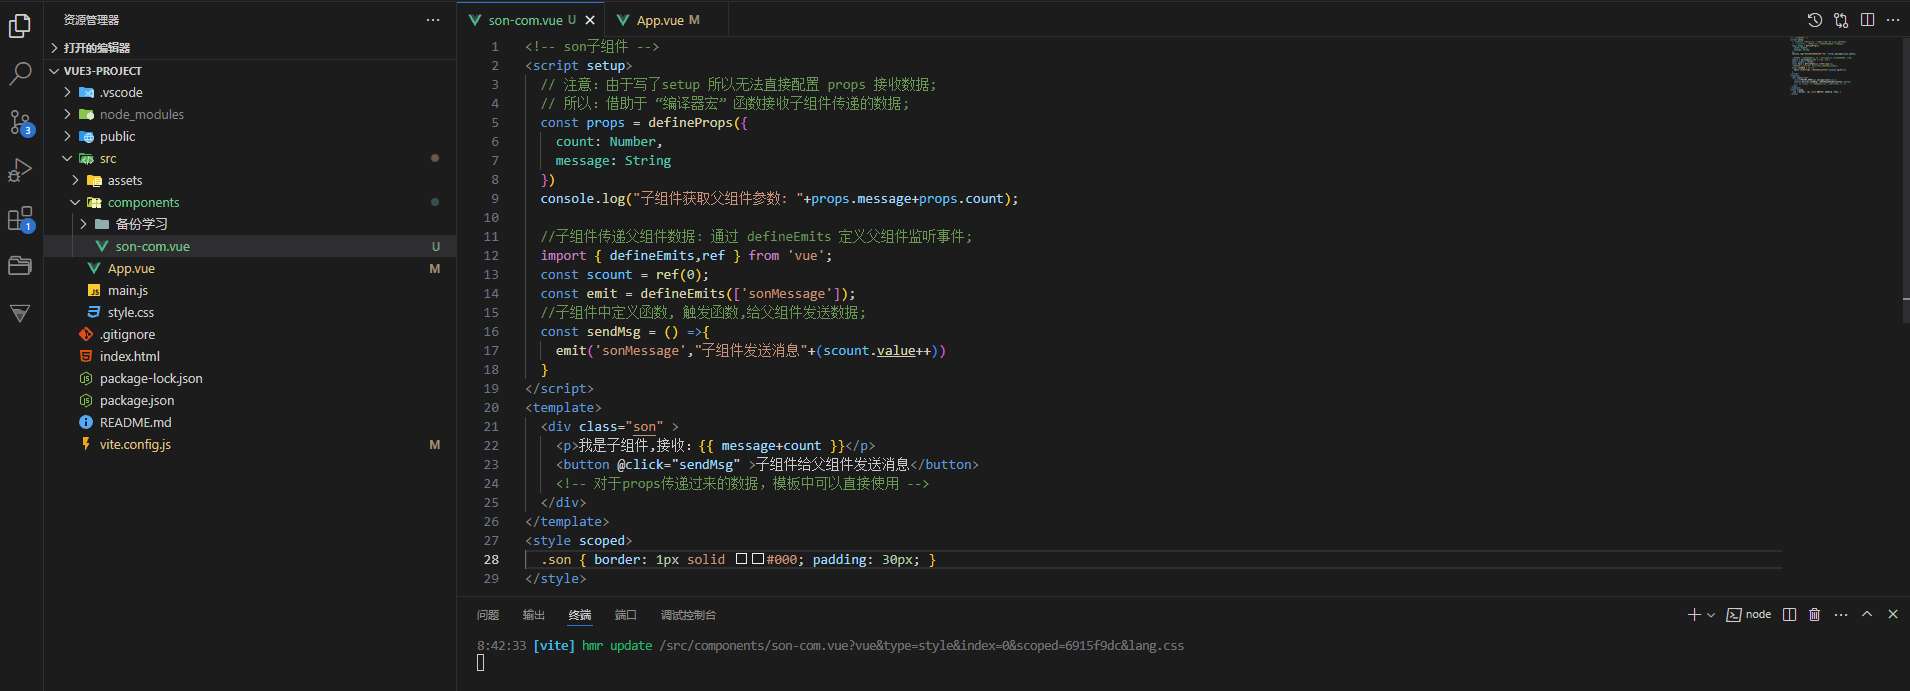Maximize the terminal panel size
Image resolution: width=1910 pixels, height=691 pixels.
click(1867, 615)
